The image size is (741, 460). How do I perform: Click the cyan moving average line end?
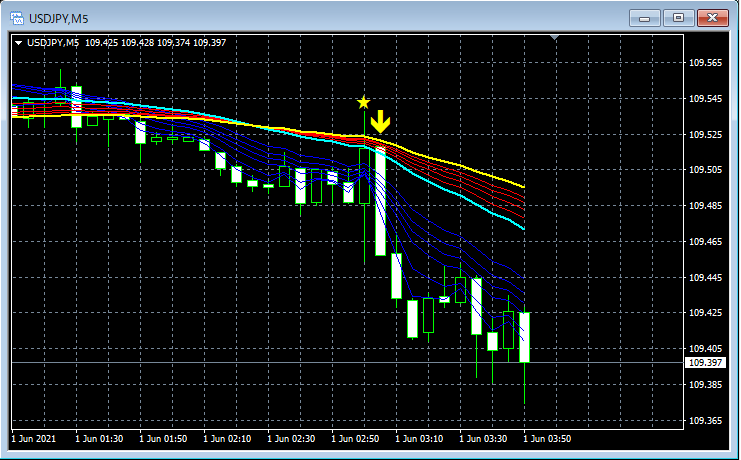point(523,229)
